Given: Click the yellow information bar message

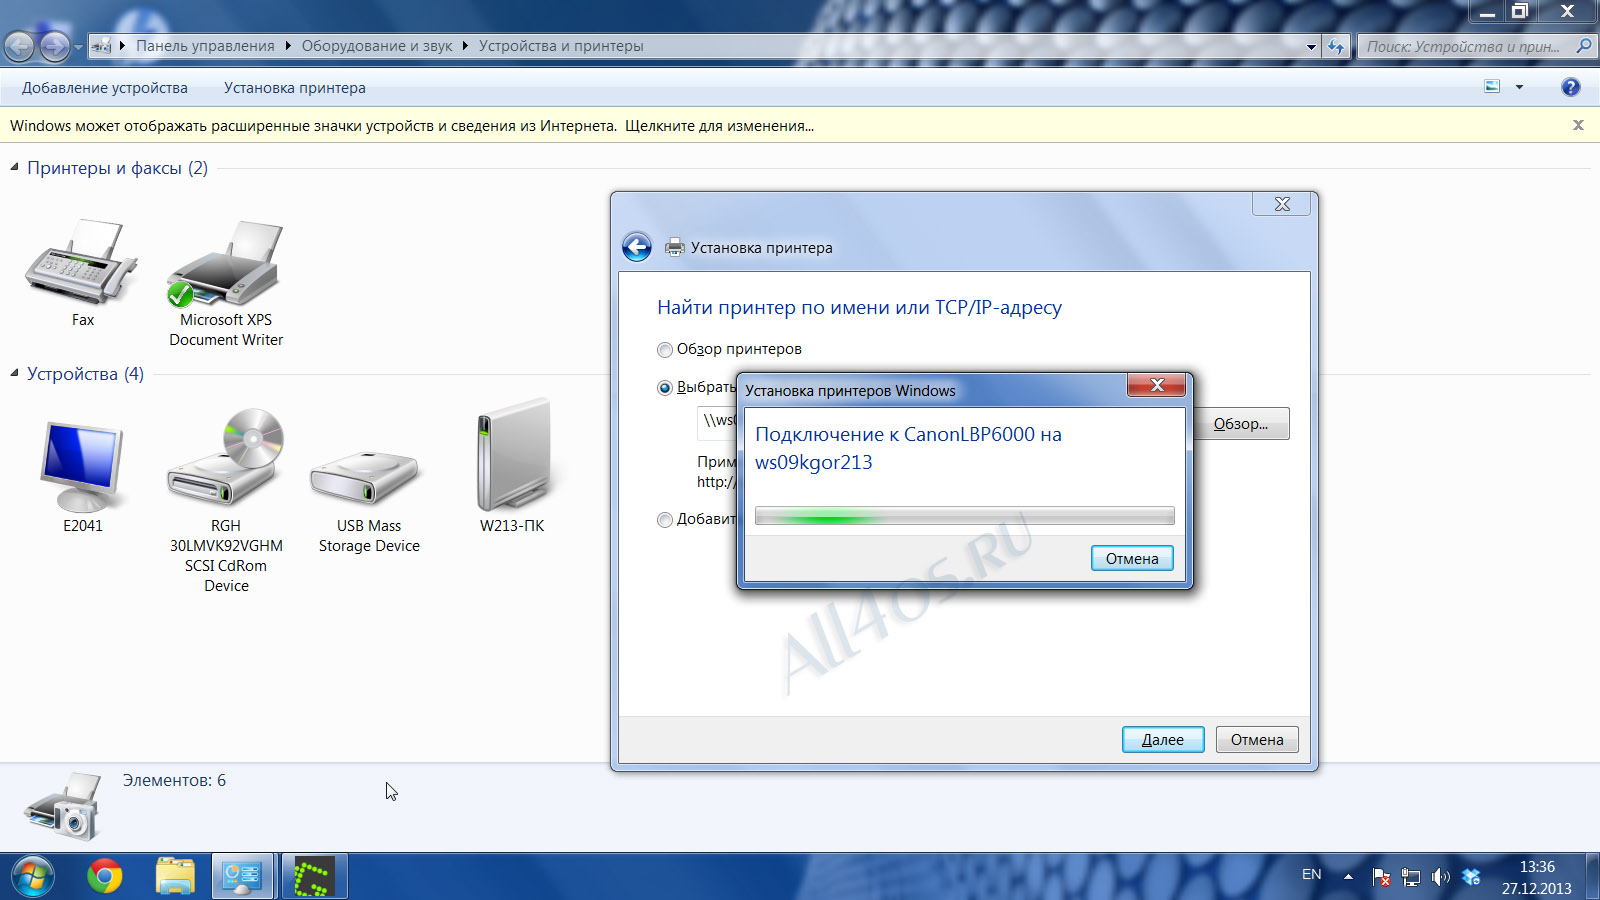Looking at the screenshot, I should click(412, 126).
